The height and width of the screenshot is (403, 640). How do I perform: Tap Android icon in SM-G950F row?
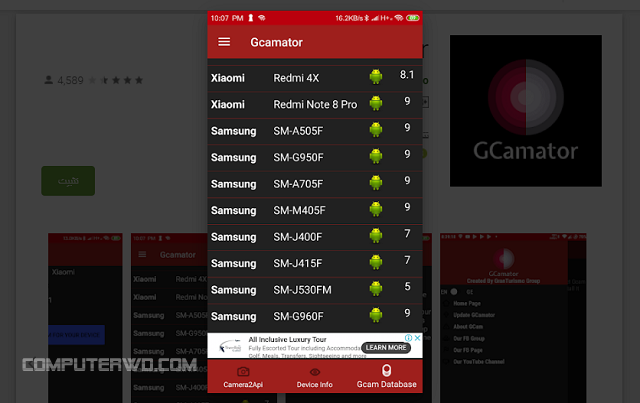click(376, 156)
